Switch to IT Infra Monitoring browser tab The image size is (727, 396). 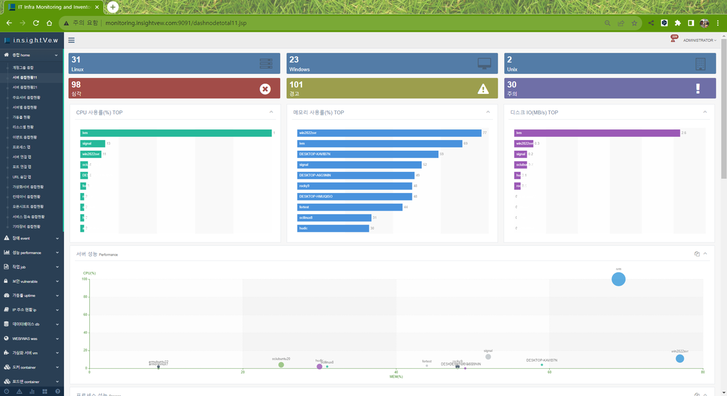click(x=52, y=7)
